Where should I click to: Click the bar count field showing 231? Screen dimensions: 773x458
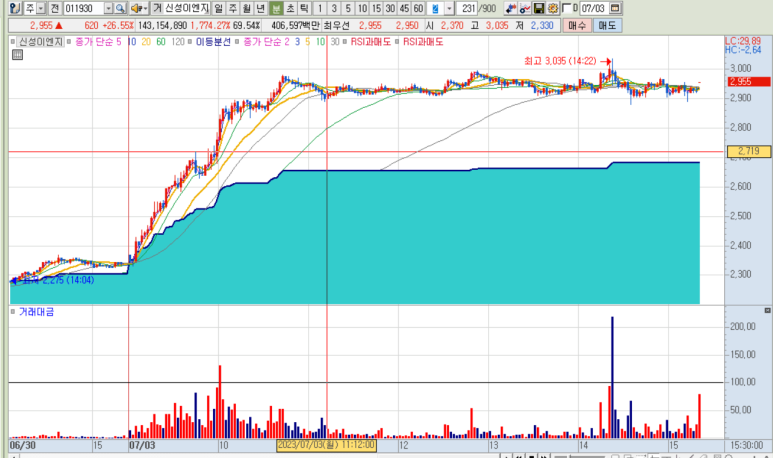467,8
